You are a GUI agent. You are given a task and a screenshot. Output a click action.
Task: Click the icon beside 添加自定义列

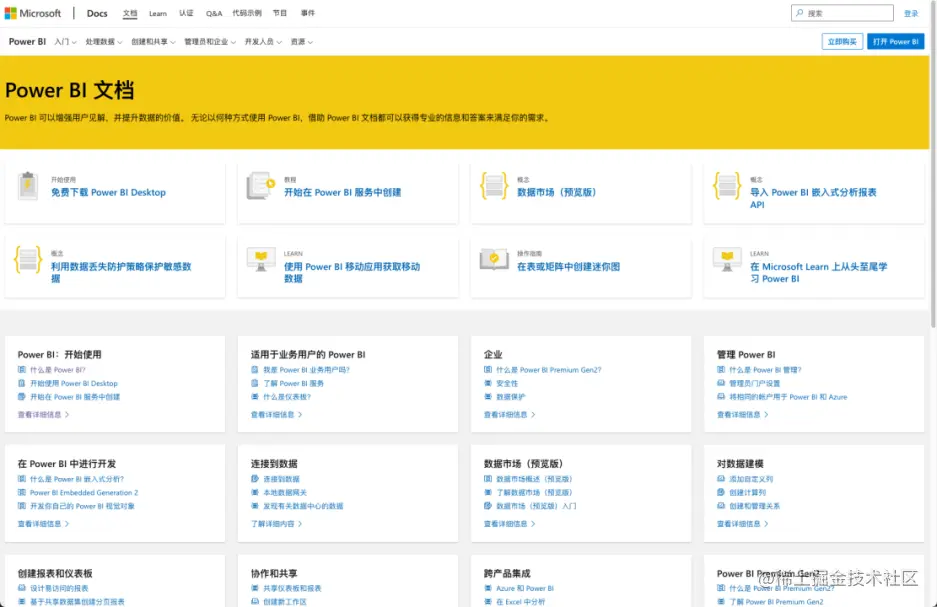(x=721, y=479)
